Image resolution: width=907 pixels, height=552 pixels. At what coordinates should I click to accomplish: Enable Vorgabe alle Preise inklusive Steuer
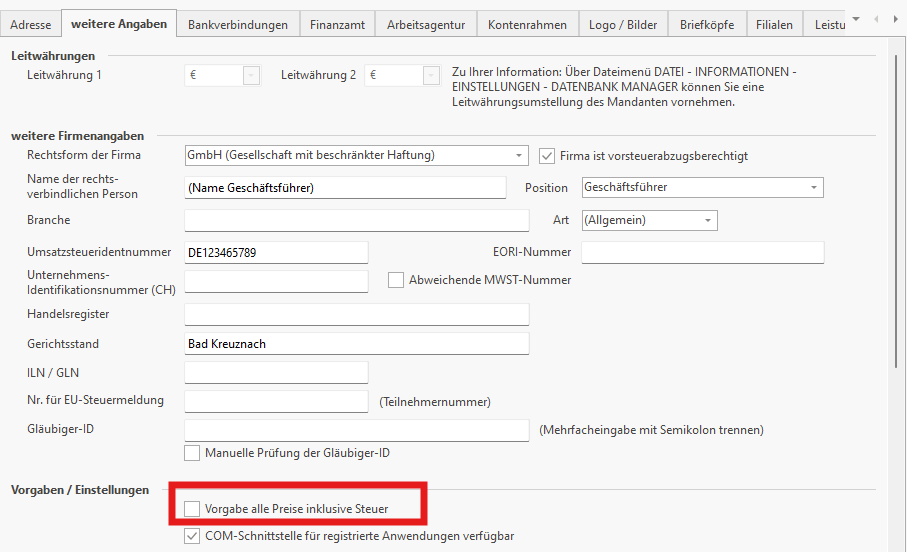coord(192,509)
